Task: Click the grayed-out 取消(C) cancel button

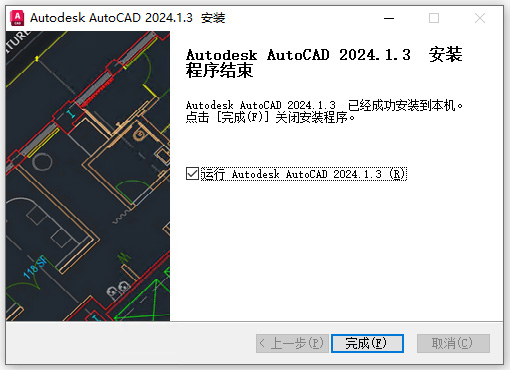Action: tap(453, 343)
